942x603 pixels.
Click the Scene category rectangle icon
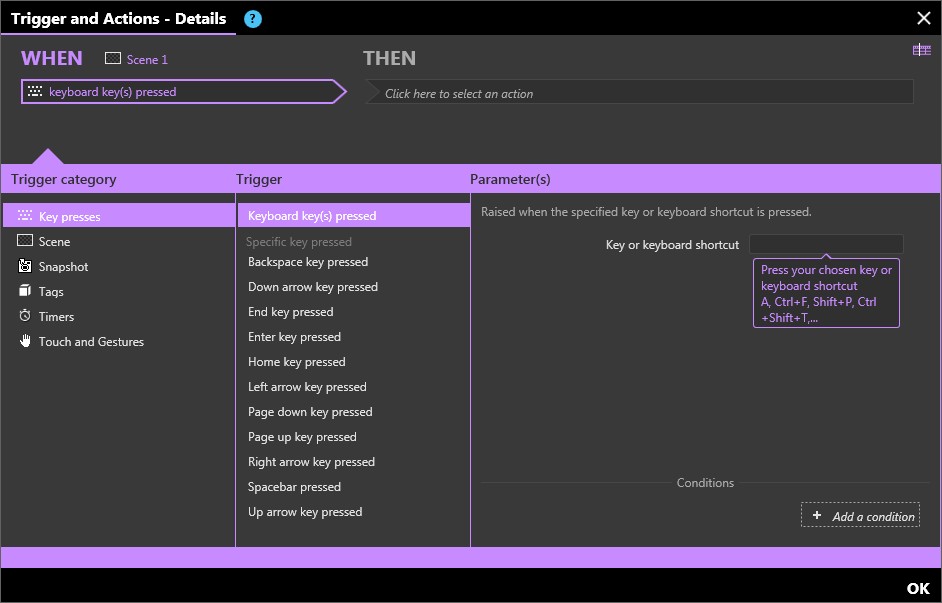[x=25, y=241]
